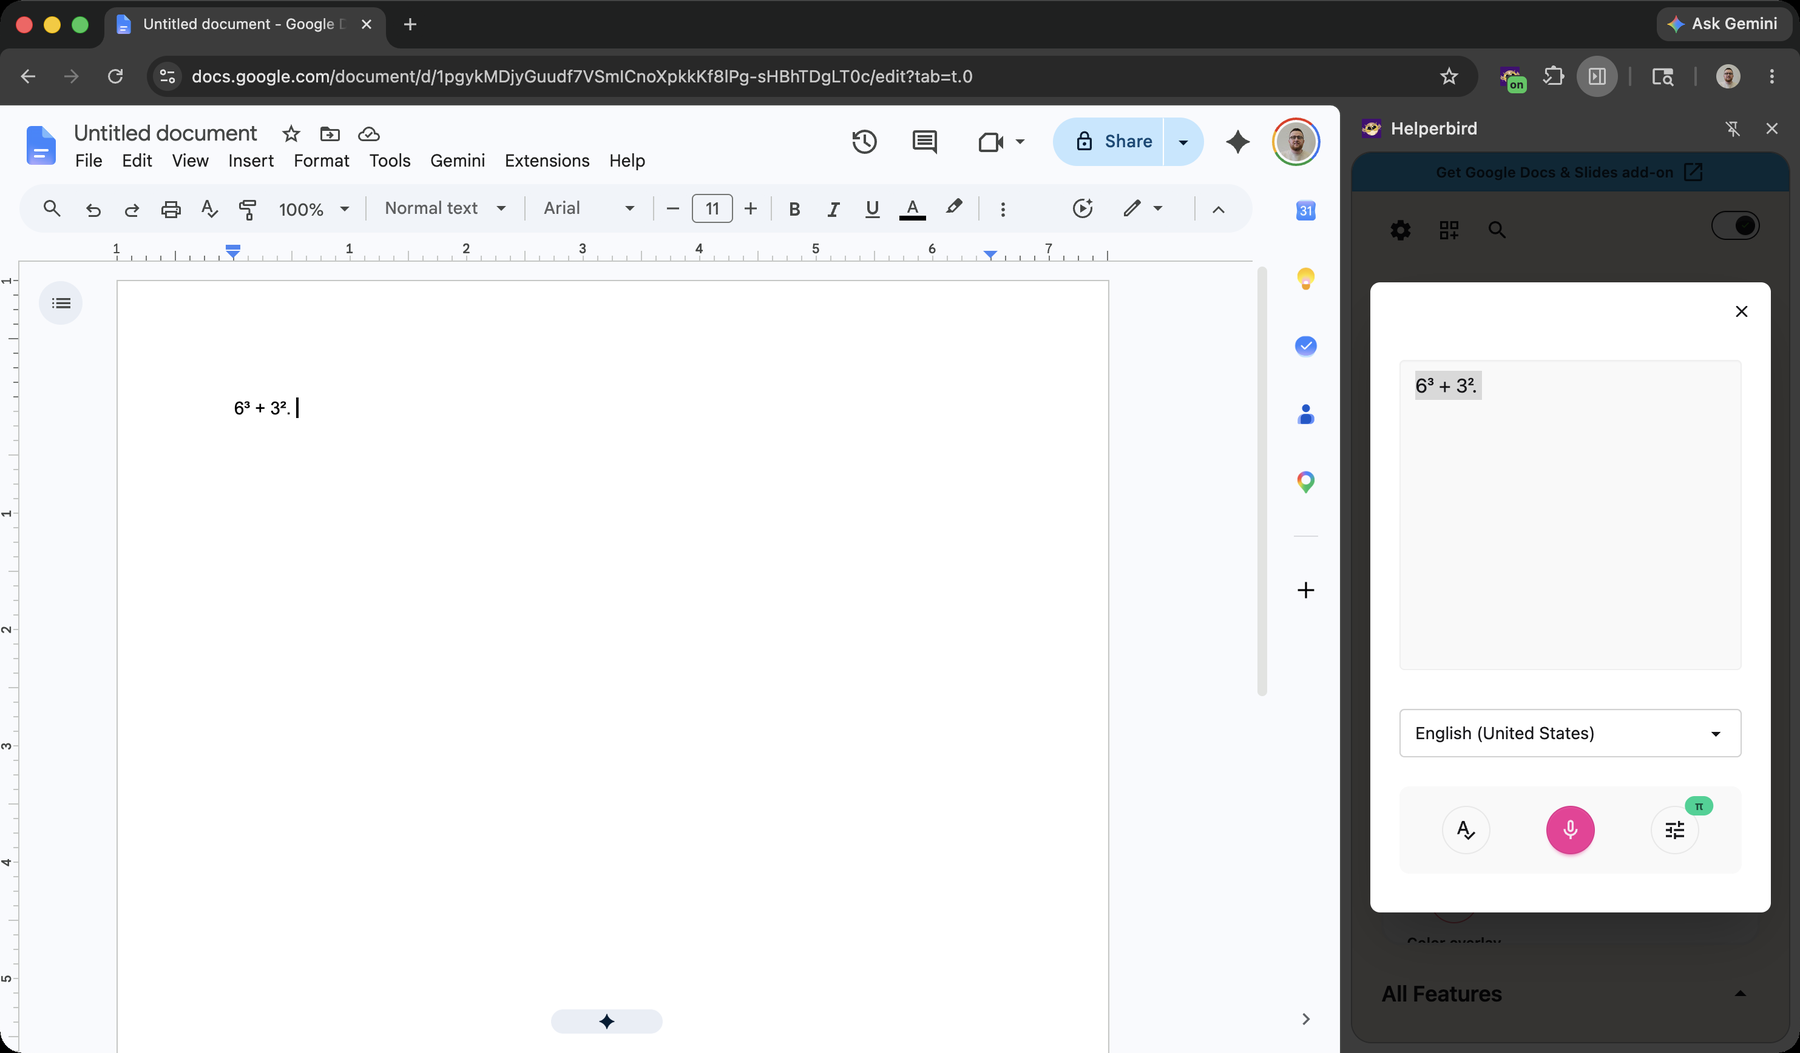Check cloud save status icon
Viewport: 1800px width, 1053px height.
(369, 134)
